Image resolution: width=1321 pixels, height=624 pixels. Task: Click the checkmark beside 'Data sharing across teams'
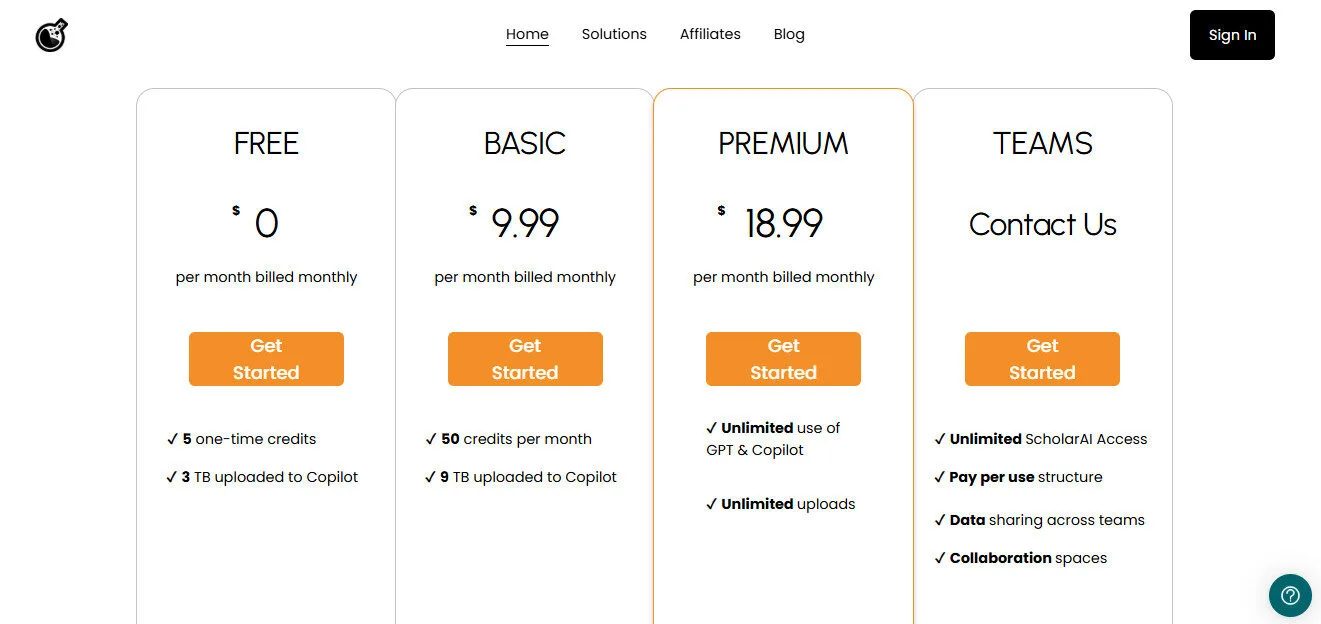coord(940,520)
